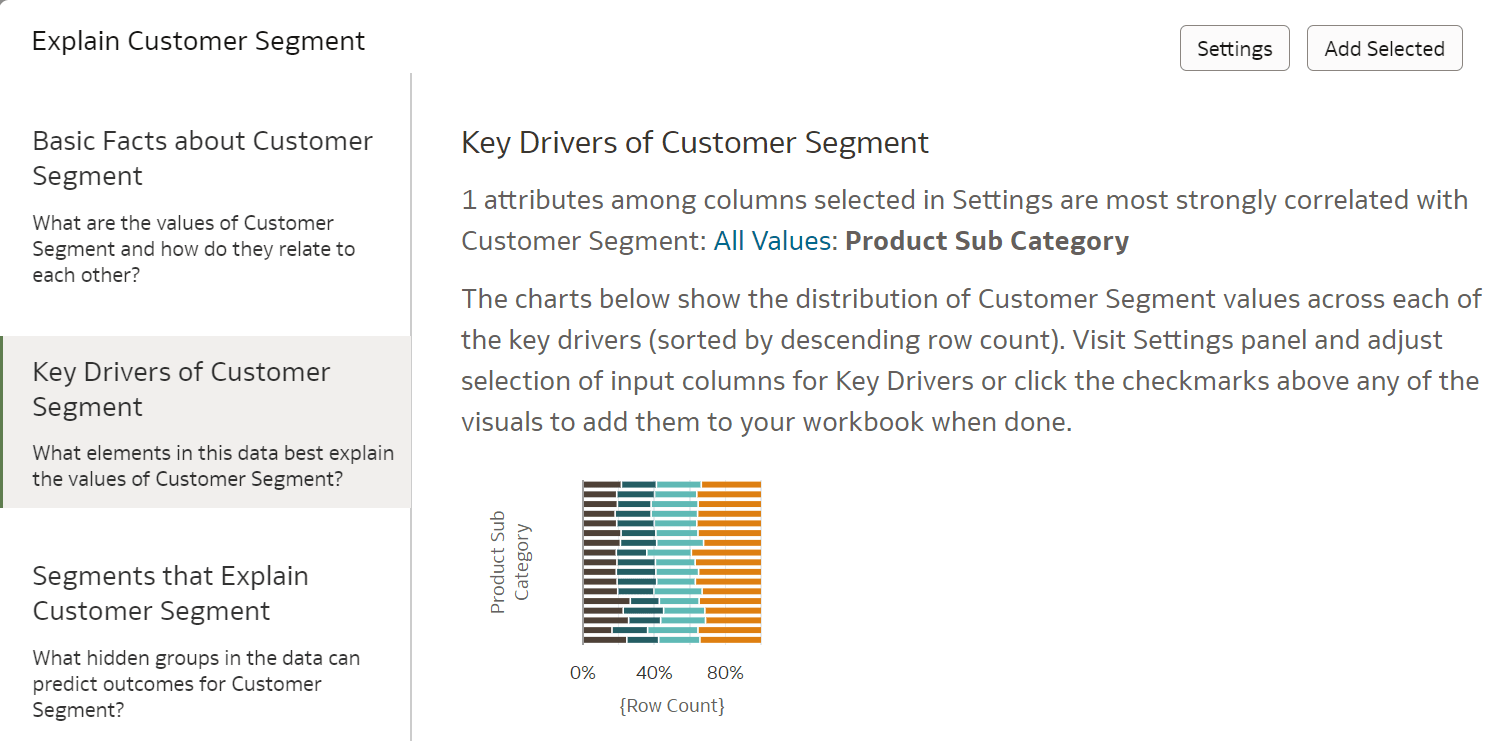Click the 80% axis tick label

coord(725,672)
